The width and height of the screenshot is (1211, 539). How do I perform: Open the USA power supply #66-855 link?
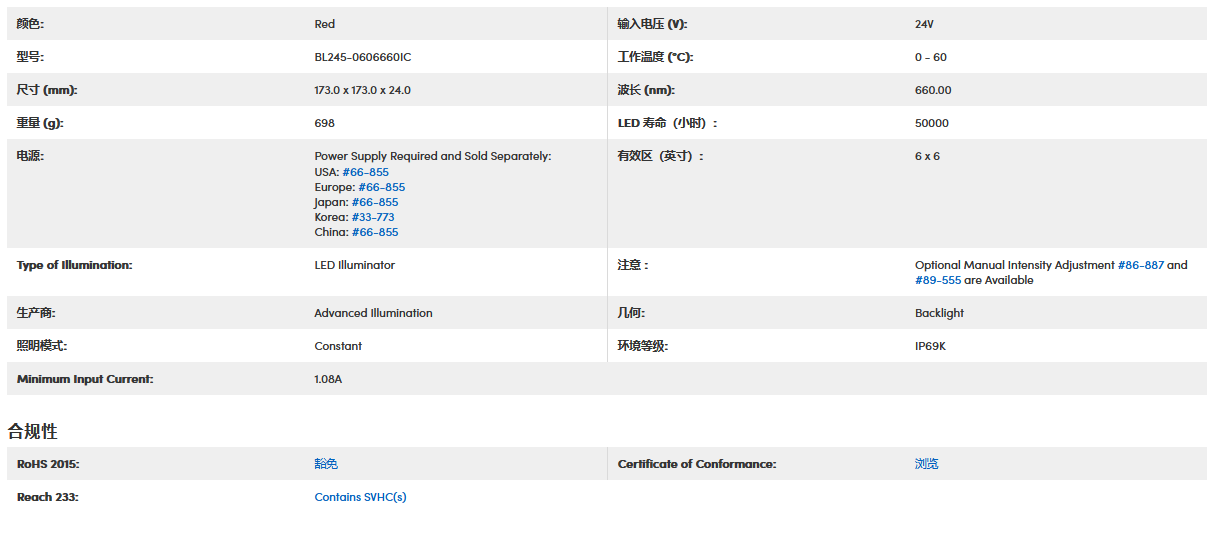click(365, 172)
